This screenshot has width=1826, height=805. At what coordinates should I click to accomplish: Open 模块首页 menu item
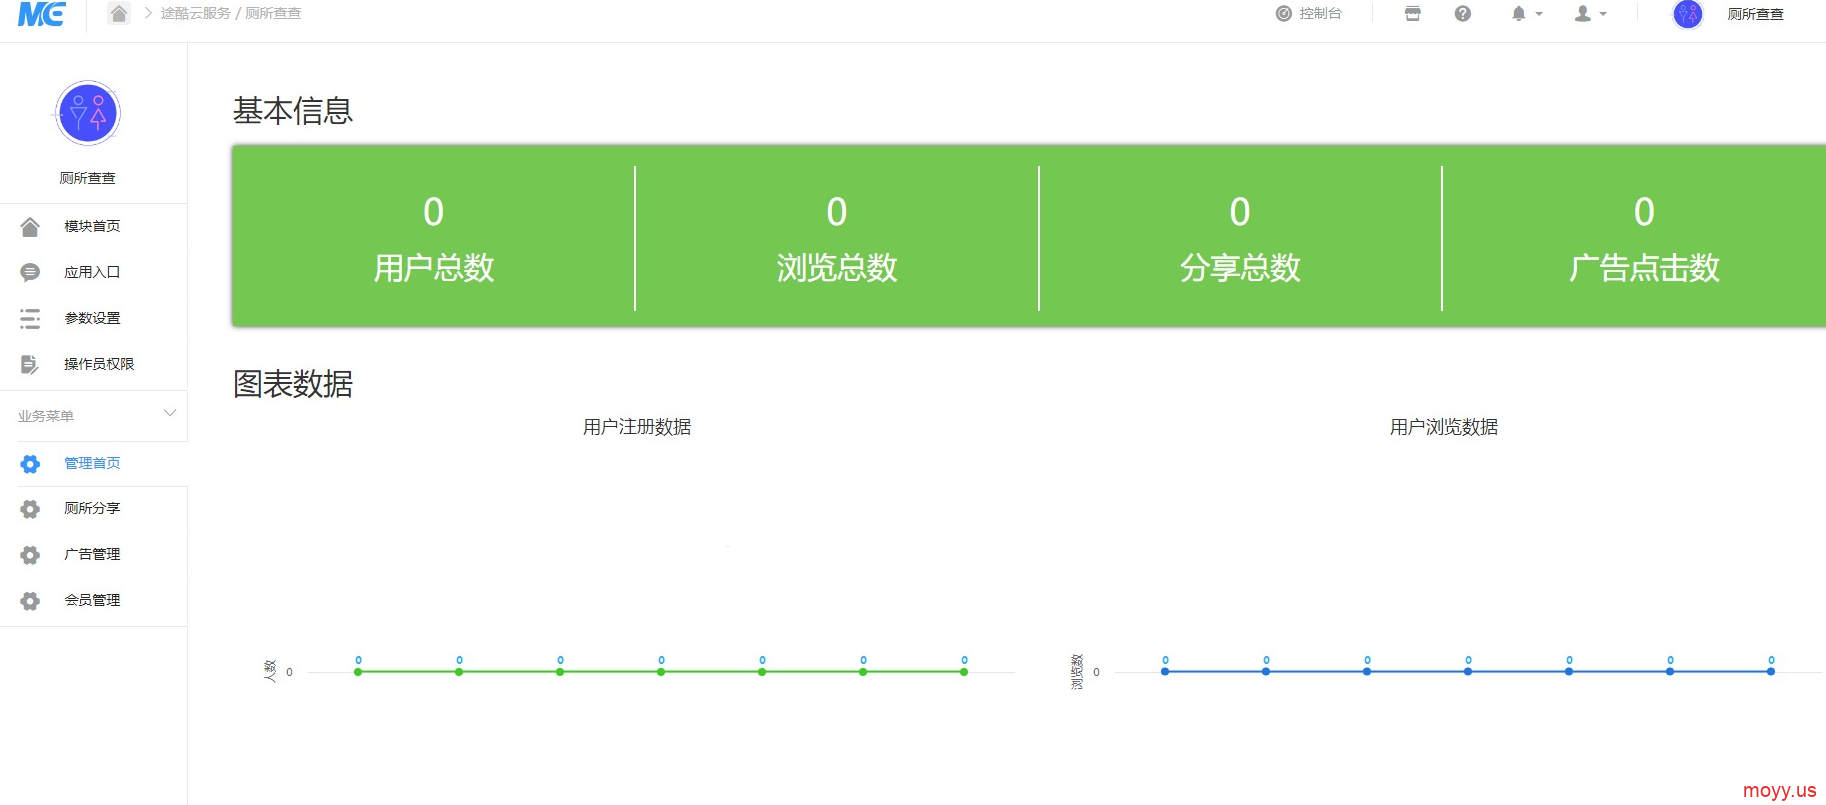94,226
